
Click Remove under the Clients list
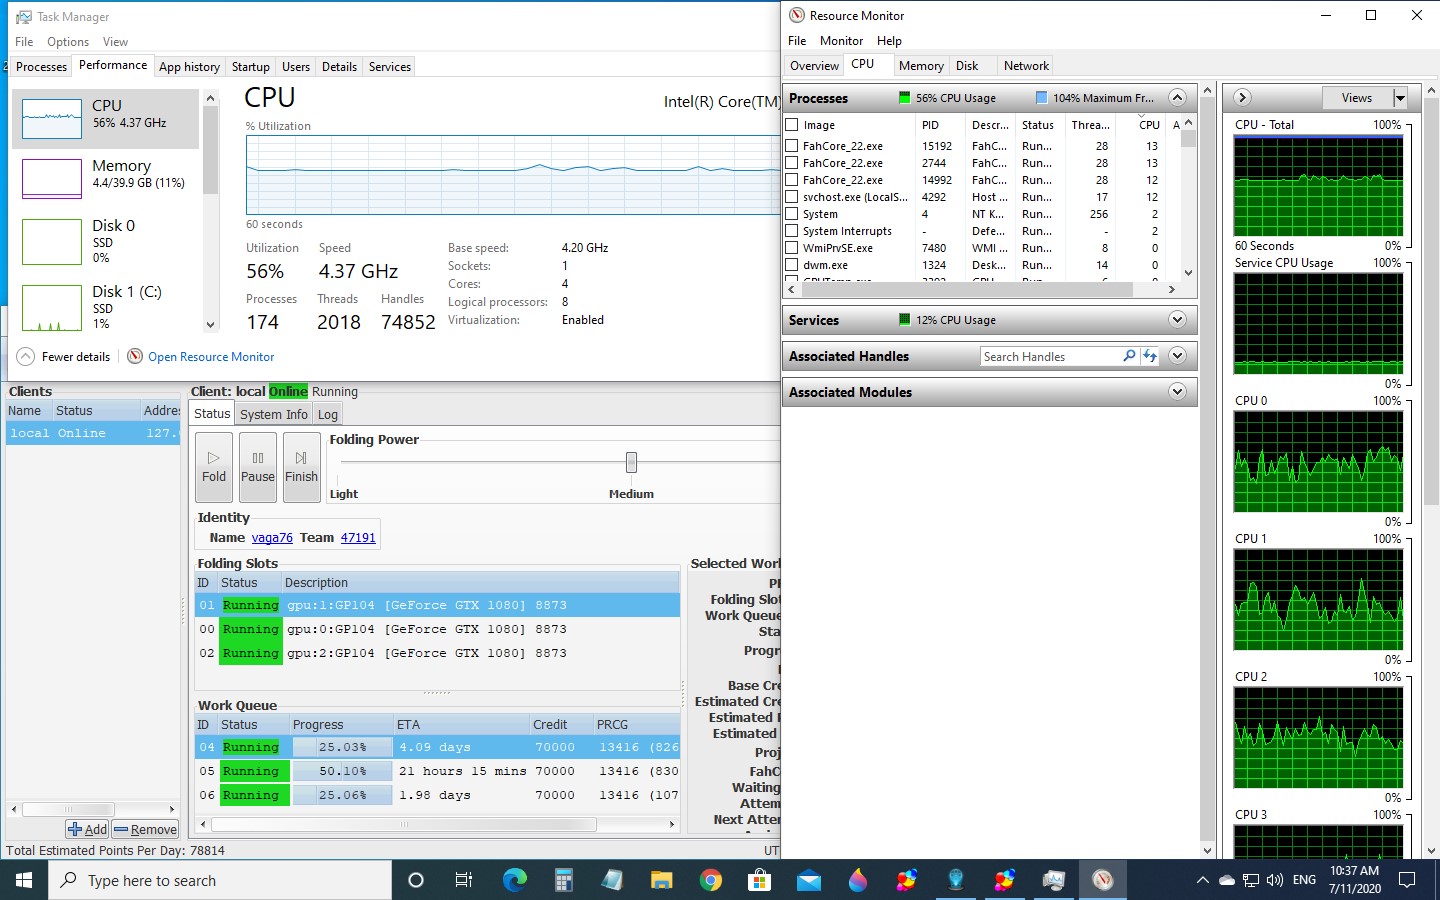point(146,829)
